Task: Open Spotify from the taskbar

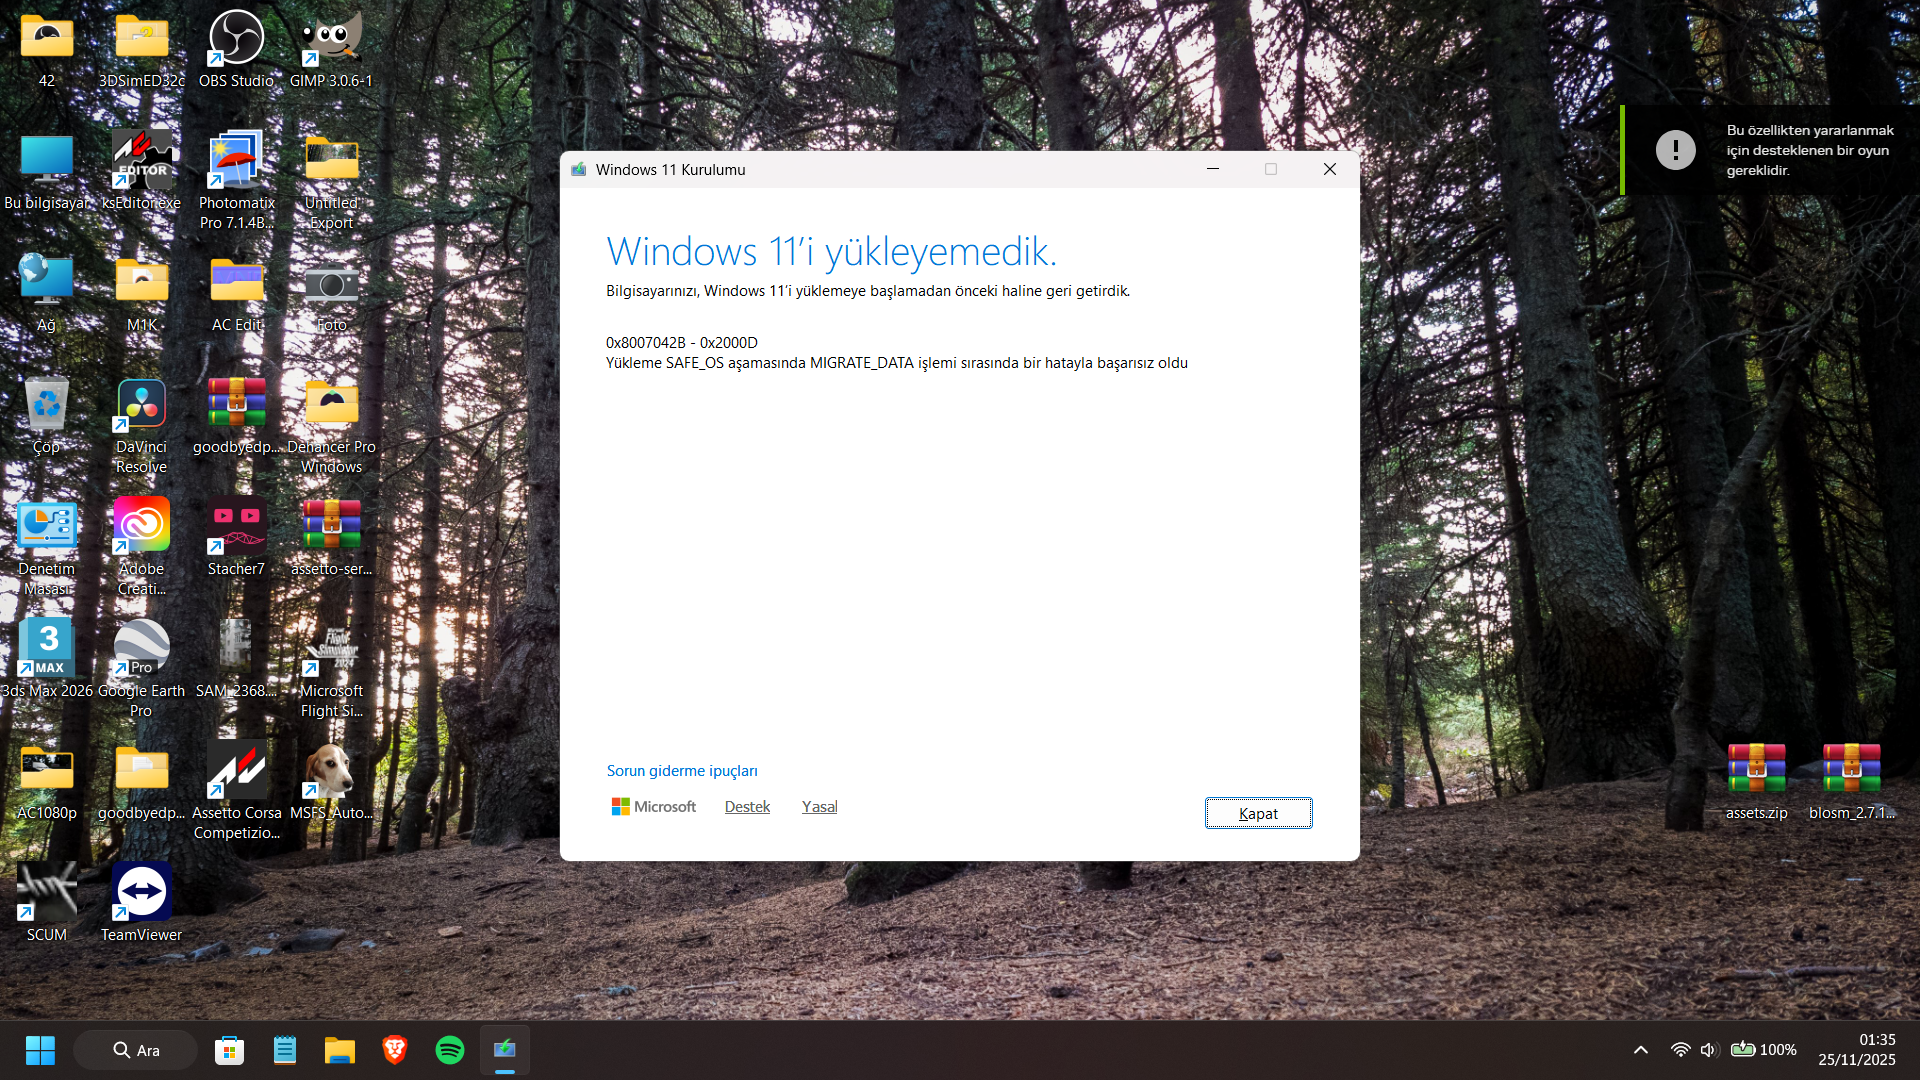Action: coord(450,1050)
